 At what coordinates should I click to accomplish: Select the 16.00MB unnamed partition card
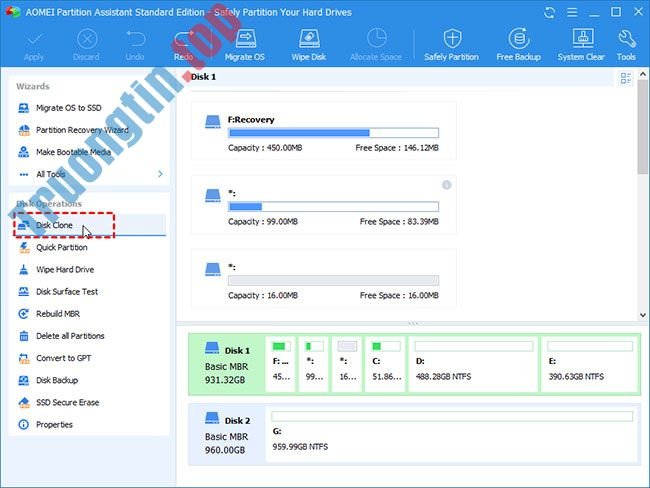(324, 278)
